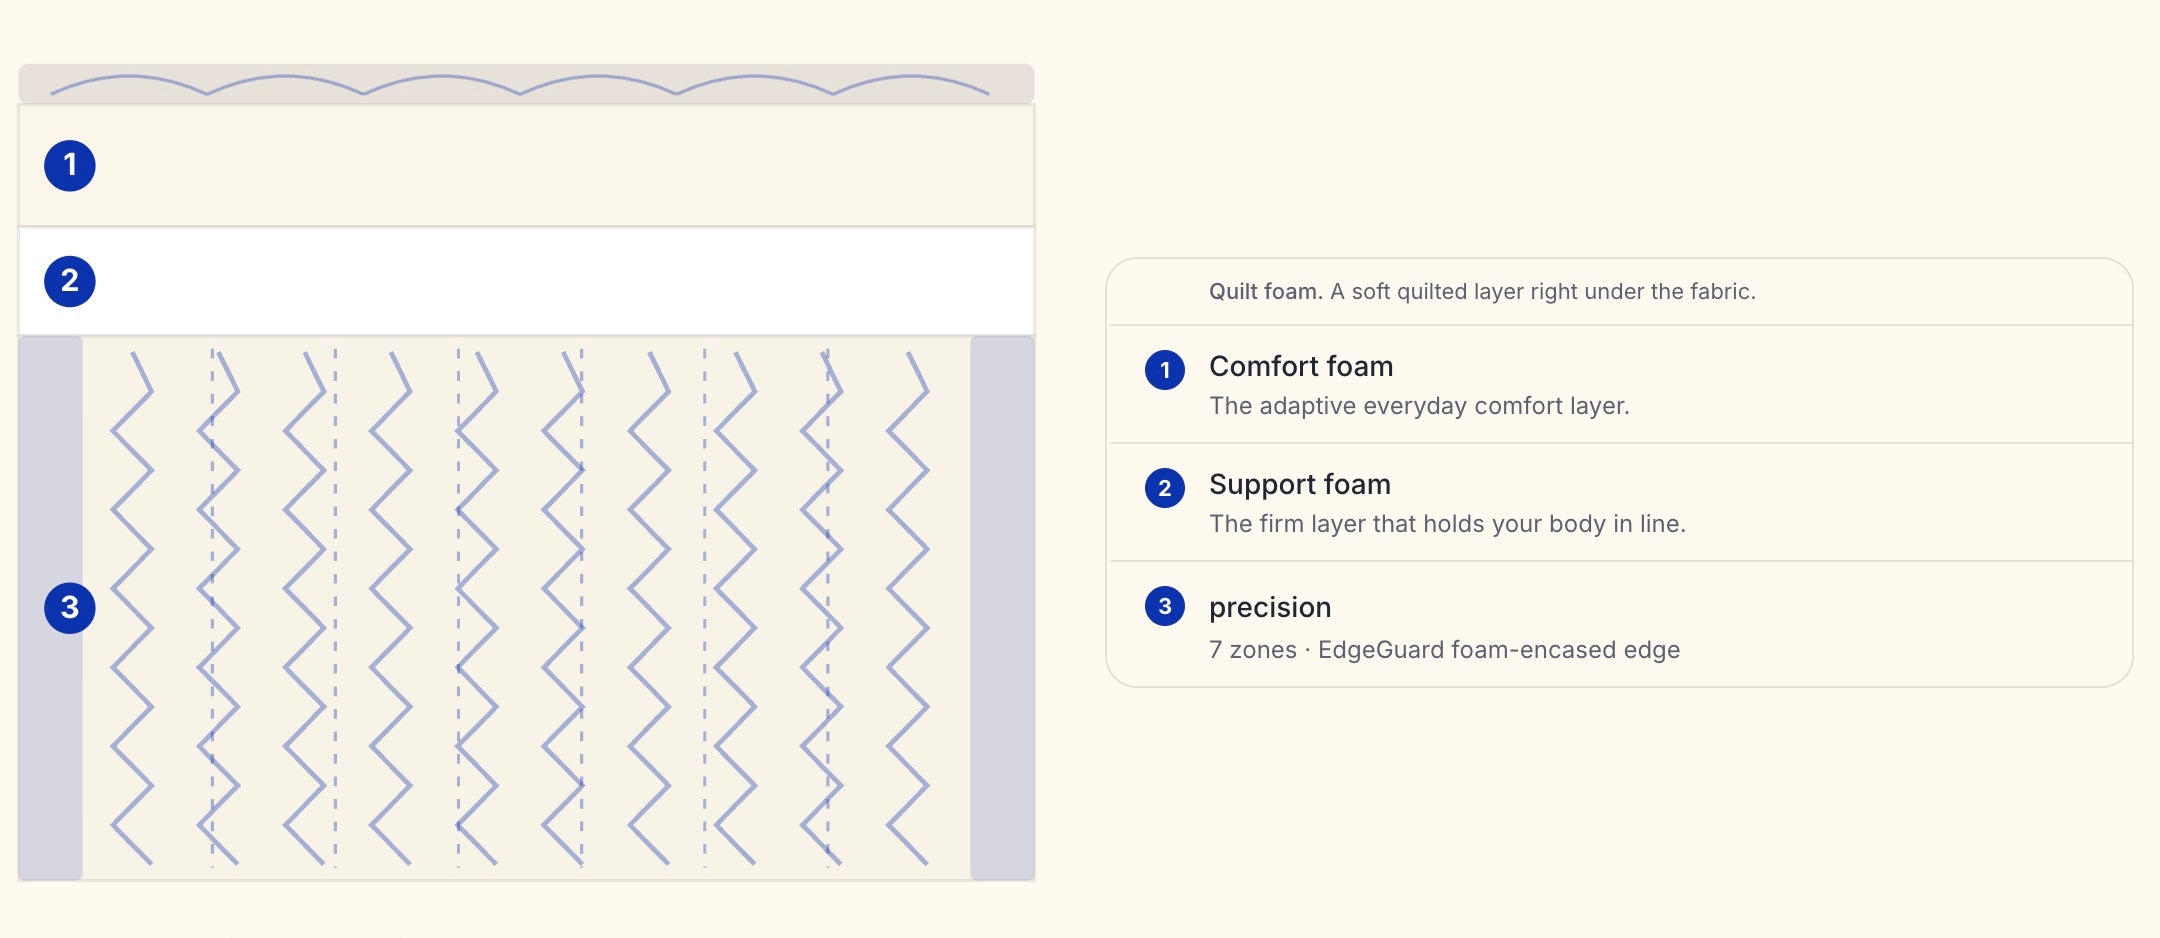Viewport: 2160px width, 938px height.
Task: Open the Support foam heading
Action: coord(1300,485)
